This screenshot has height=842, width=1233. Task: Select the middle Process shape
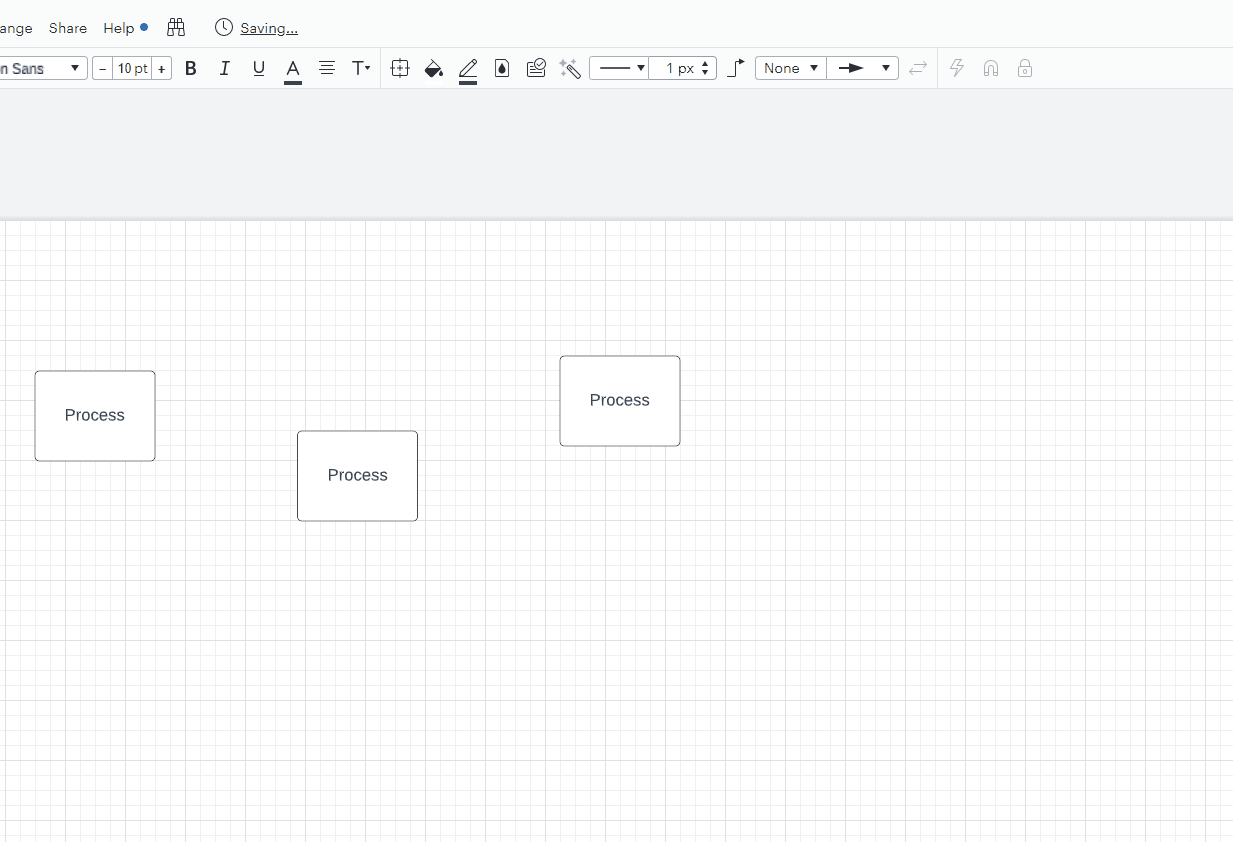(x=357, y=476)
